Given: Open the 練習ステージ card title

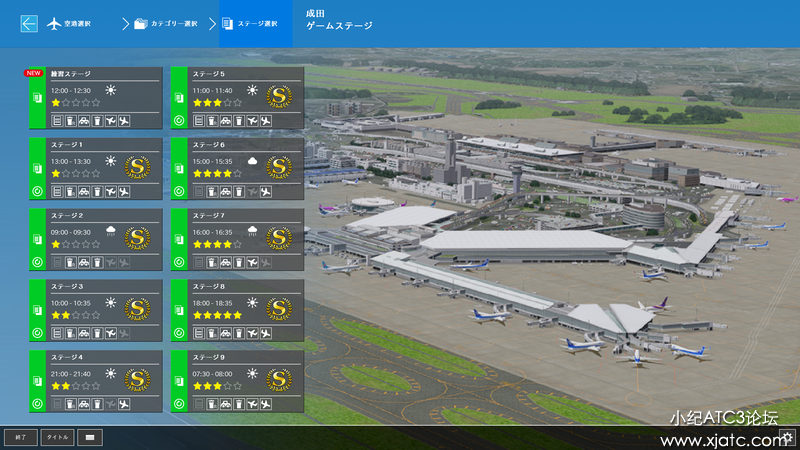Looking at the screenshot, I should (71, 73).
